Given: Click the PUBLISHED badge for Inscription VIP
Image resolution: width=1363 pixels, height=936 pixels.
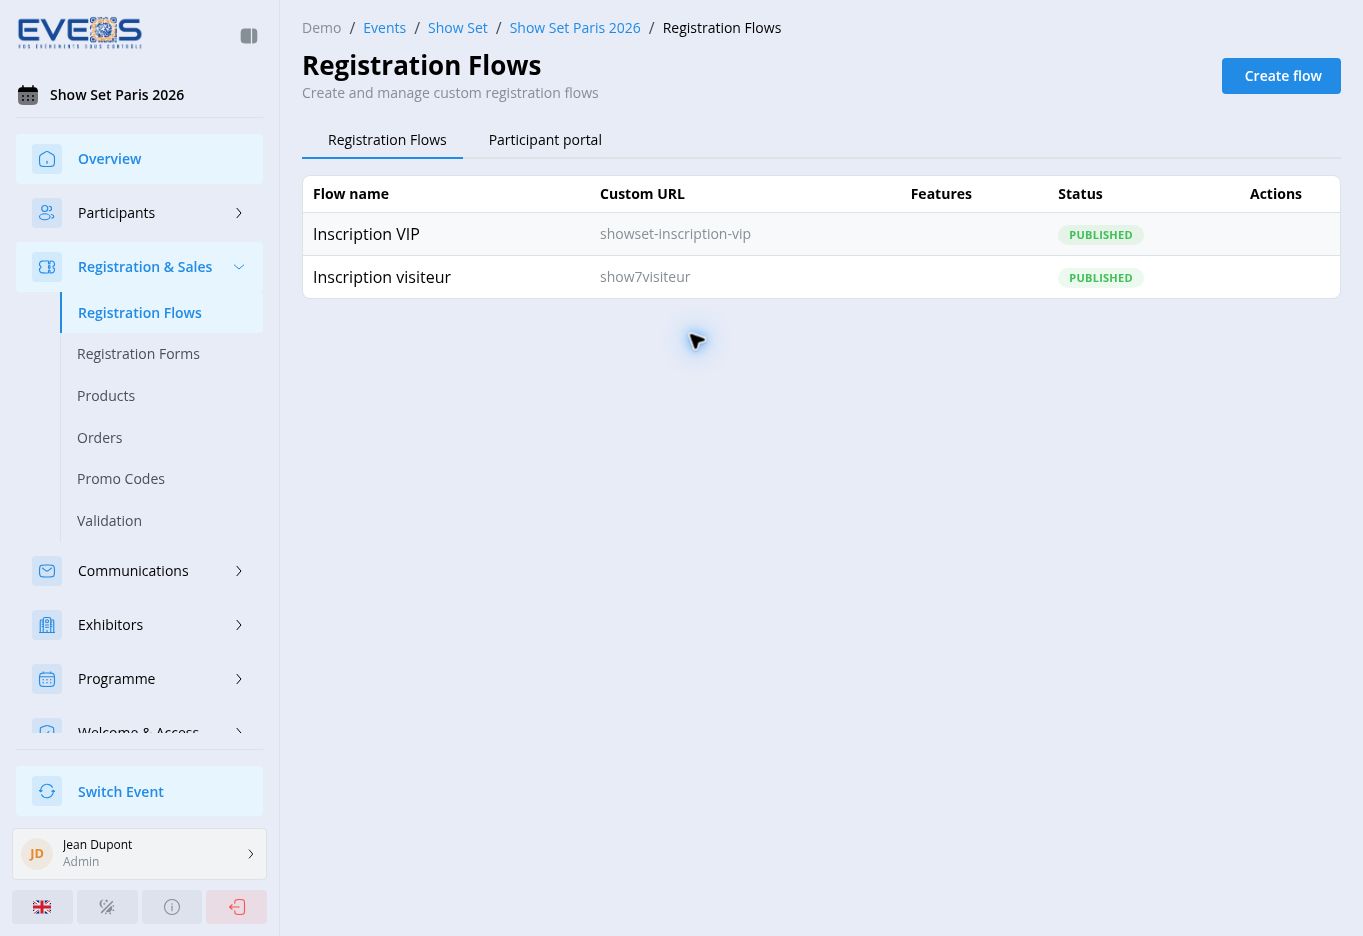Looking at the screenshot, I should [1100, 235].
